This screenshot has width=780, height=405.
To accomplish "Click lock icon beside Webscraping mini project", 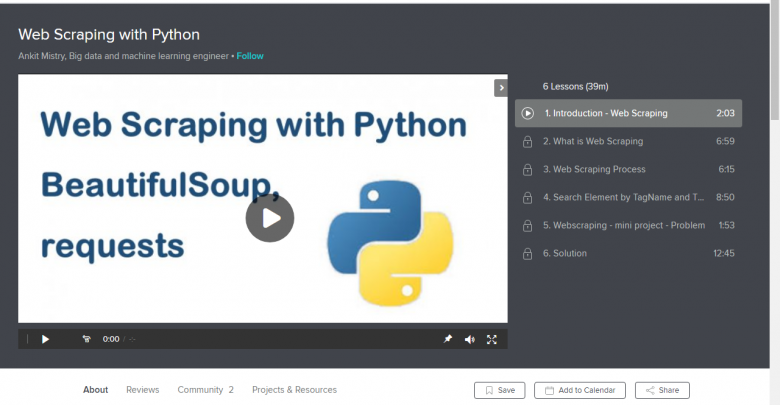I will pyautogui.click(x=527, y=226).
